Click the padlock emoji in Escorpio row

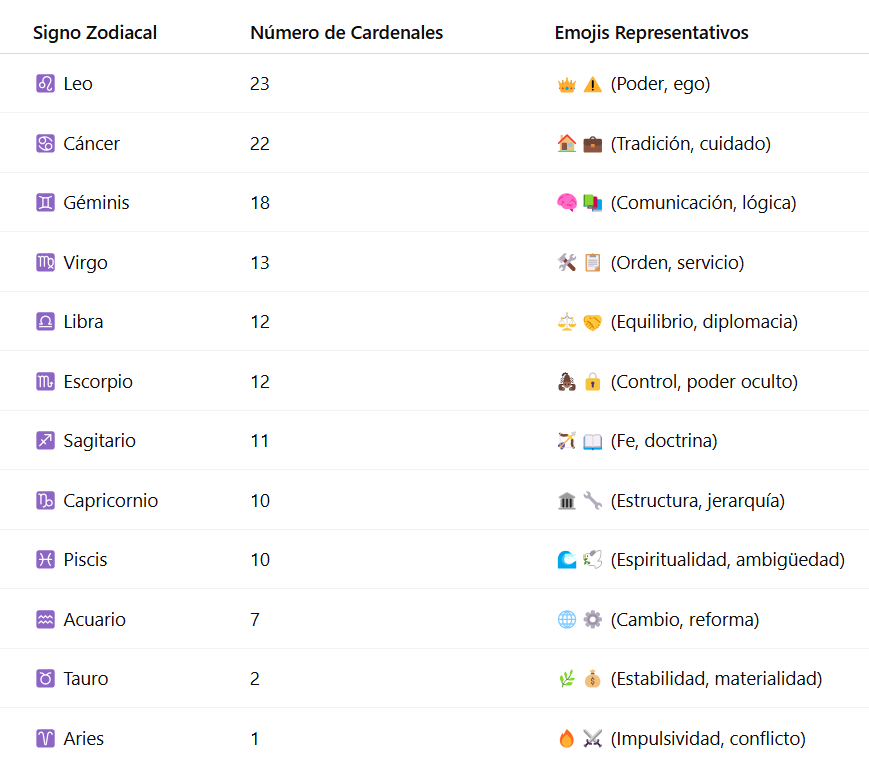point(592,382)
